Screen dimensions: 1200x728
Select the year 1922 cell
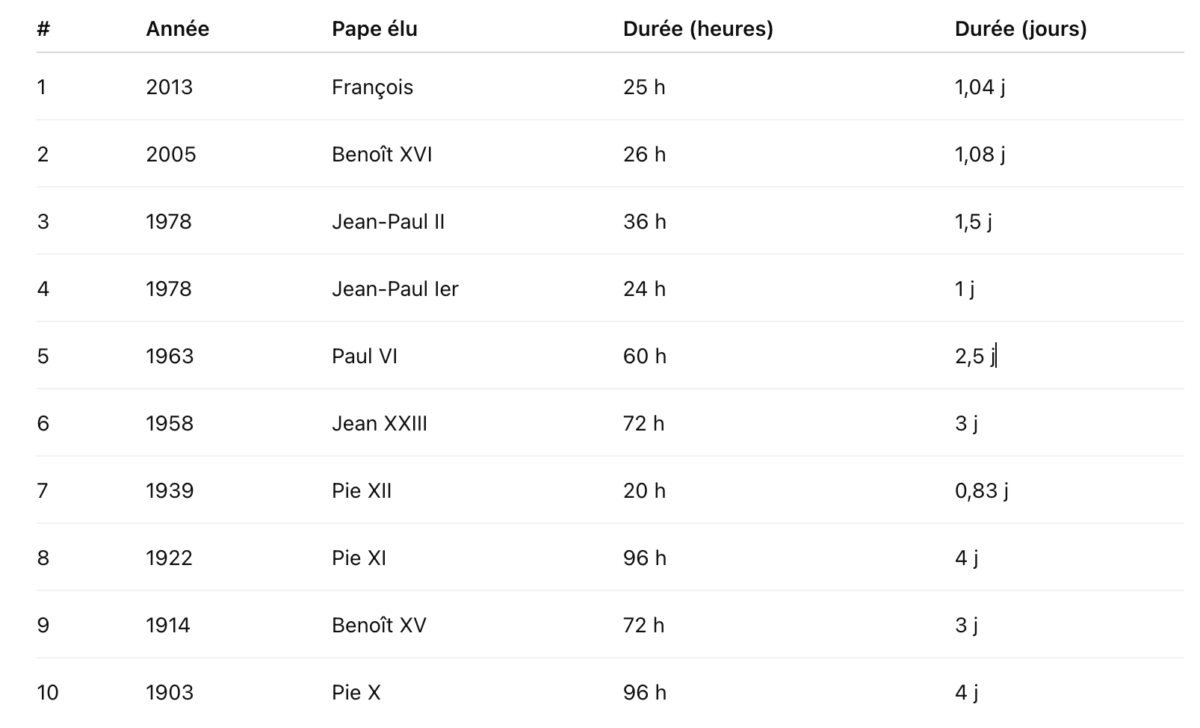[x=168, y=558]
